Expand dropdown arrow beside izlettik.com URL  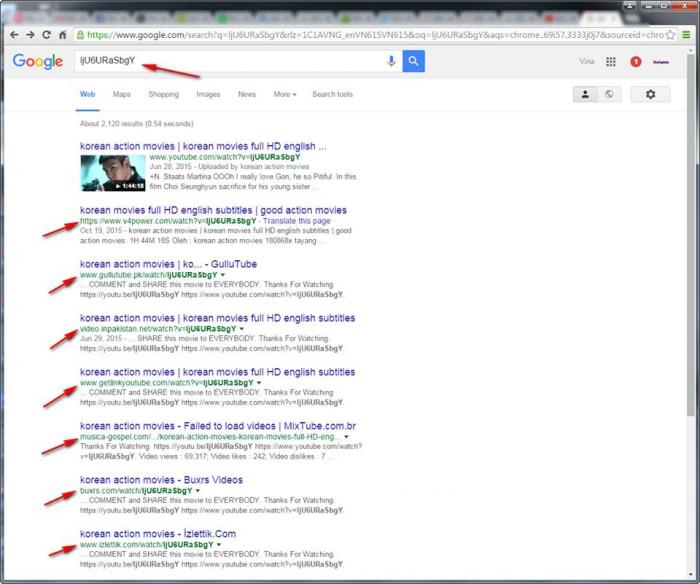tap(219, 545)
